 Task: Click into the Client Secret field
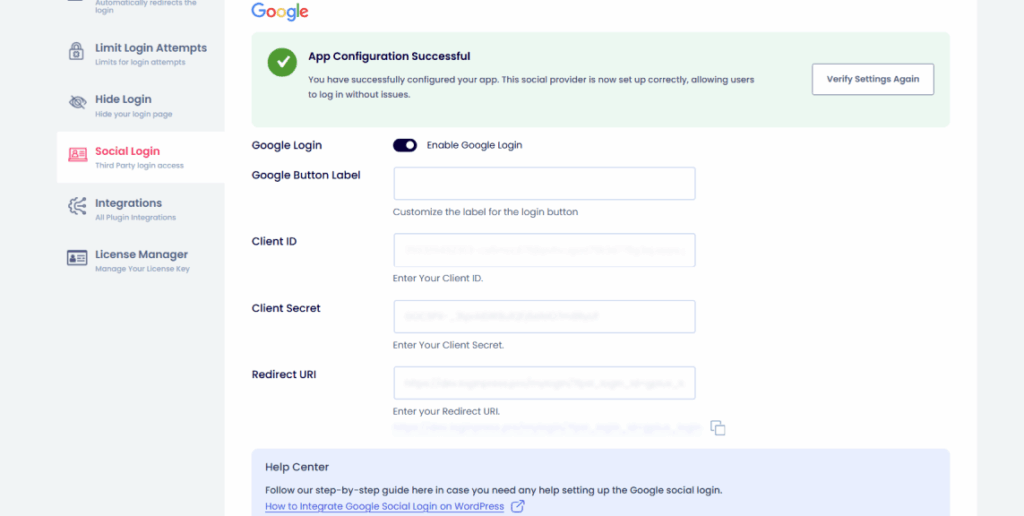[544, 317]
